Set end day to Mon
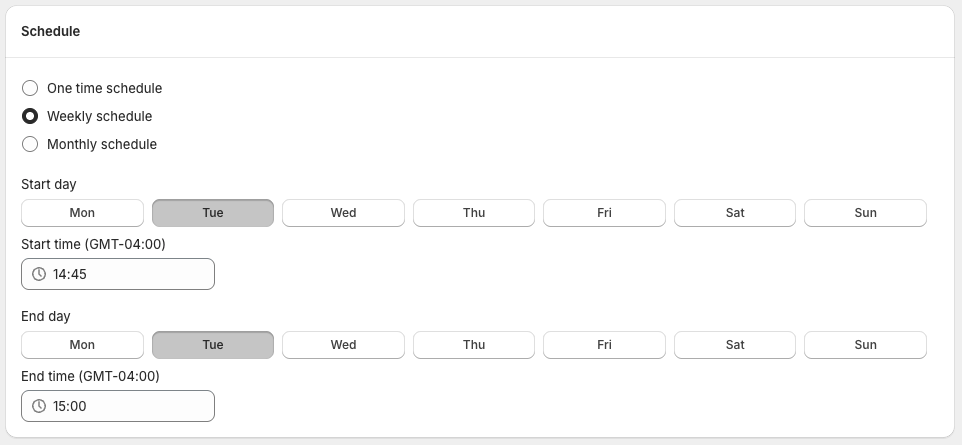 tap(82, 345)
